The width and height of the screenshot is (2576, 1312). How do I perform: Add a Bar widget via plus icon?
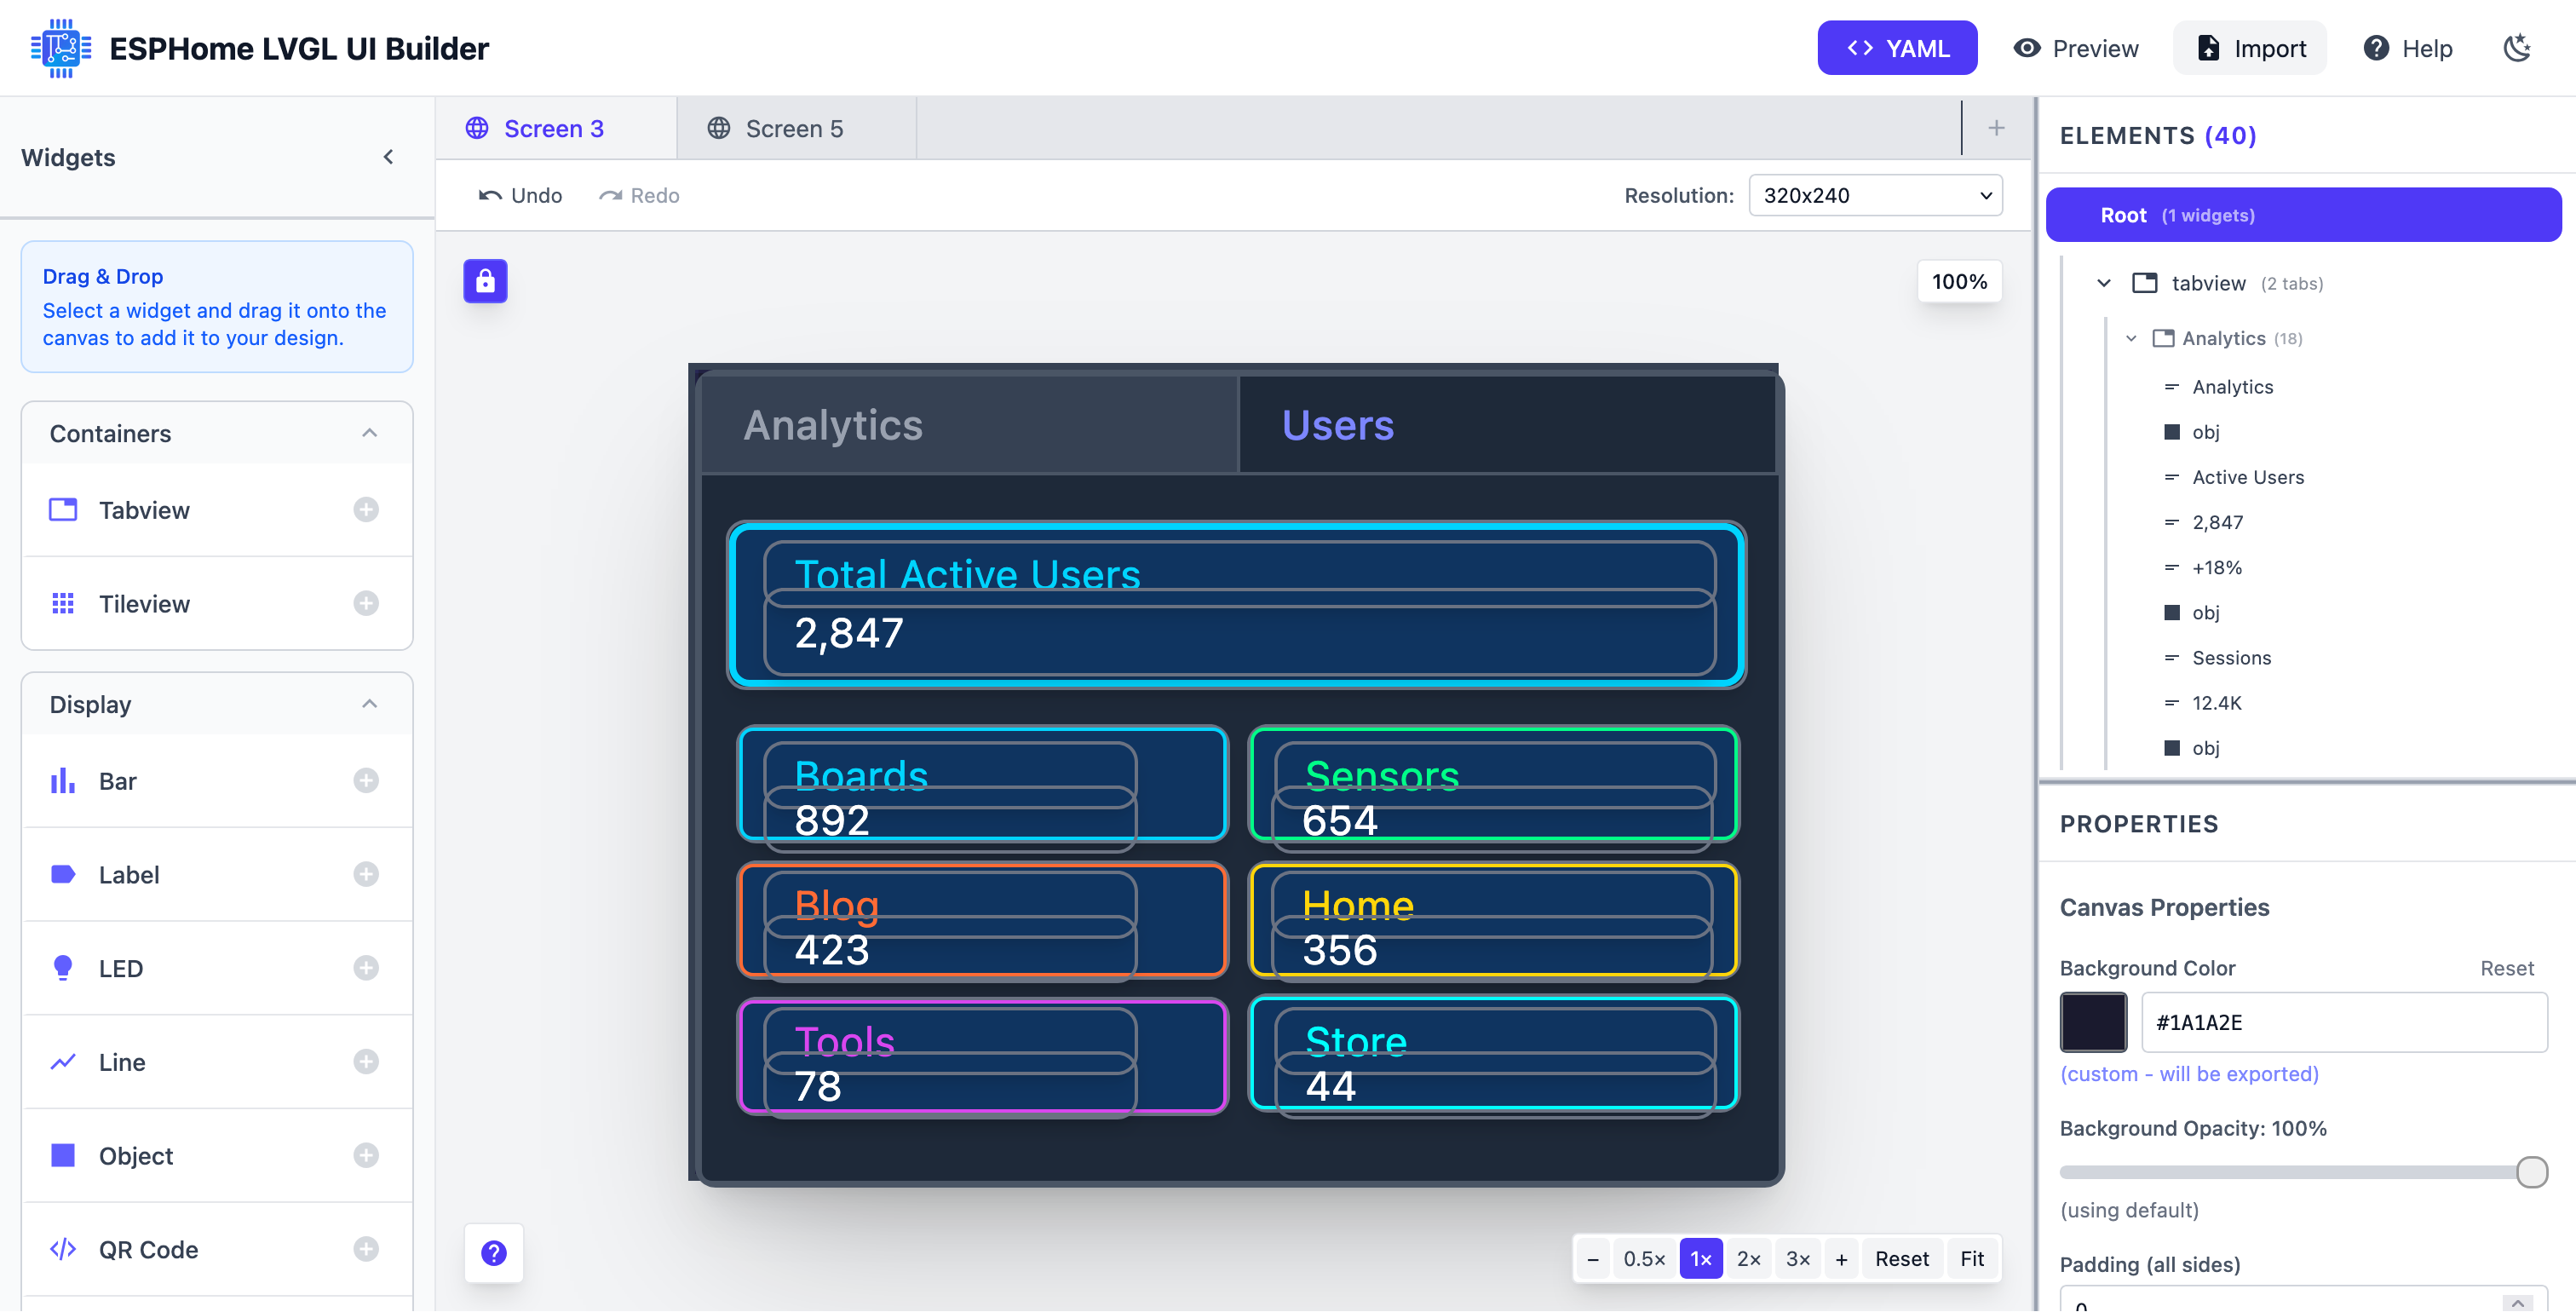point(366,781)
